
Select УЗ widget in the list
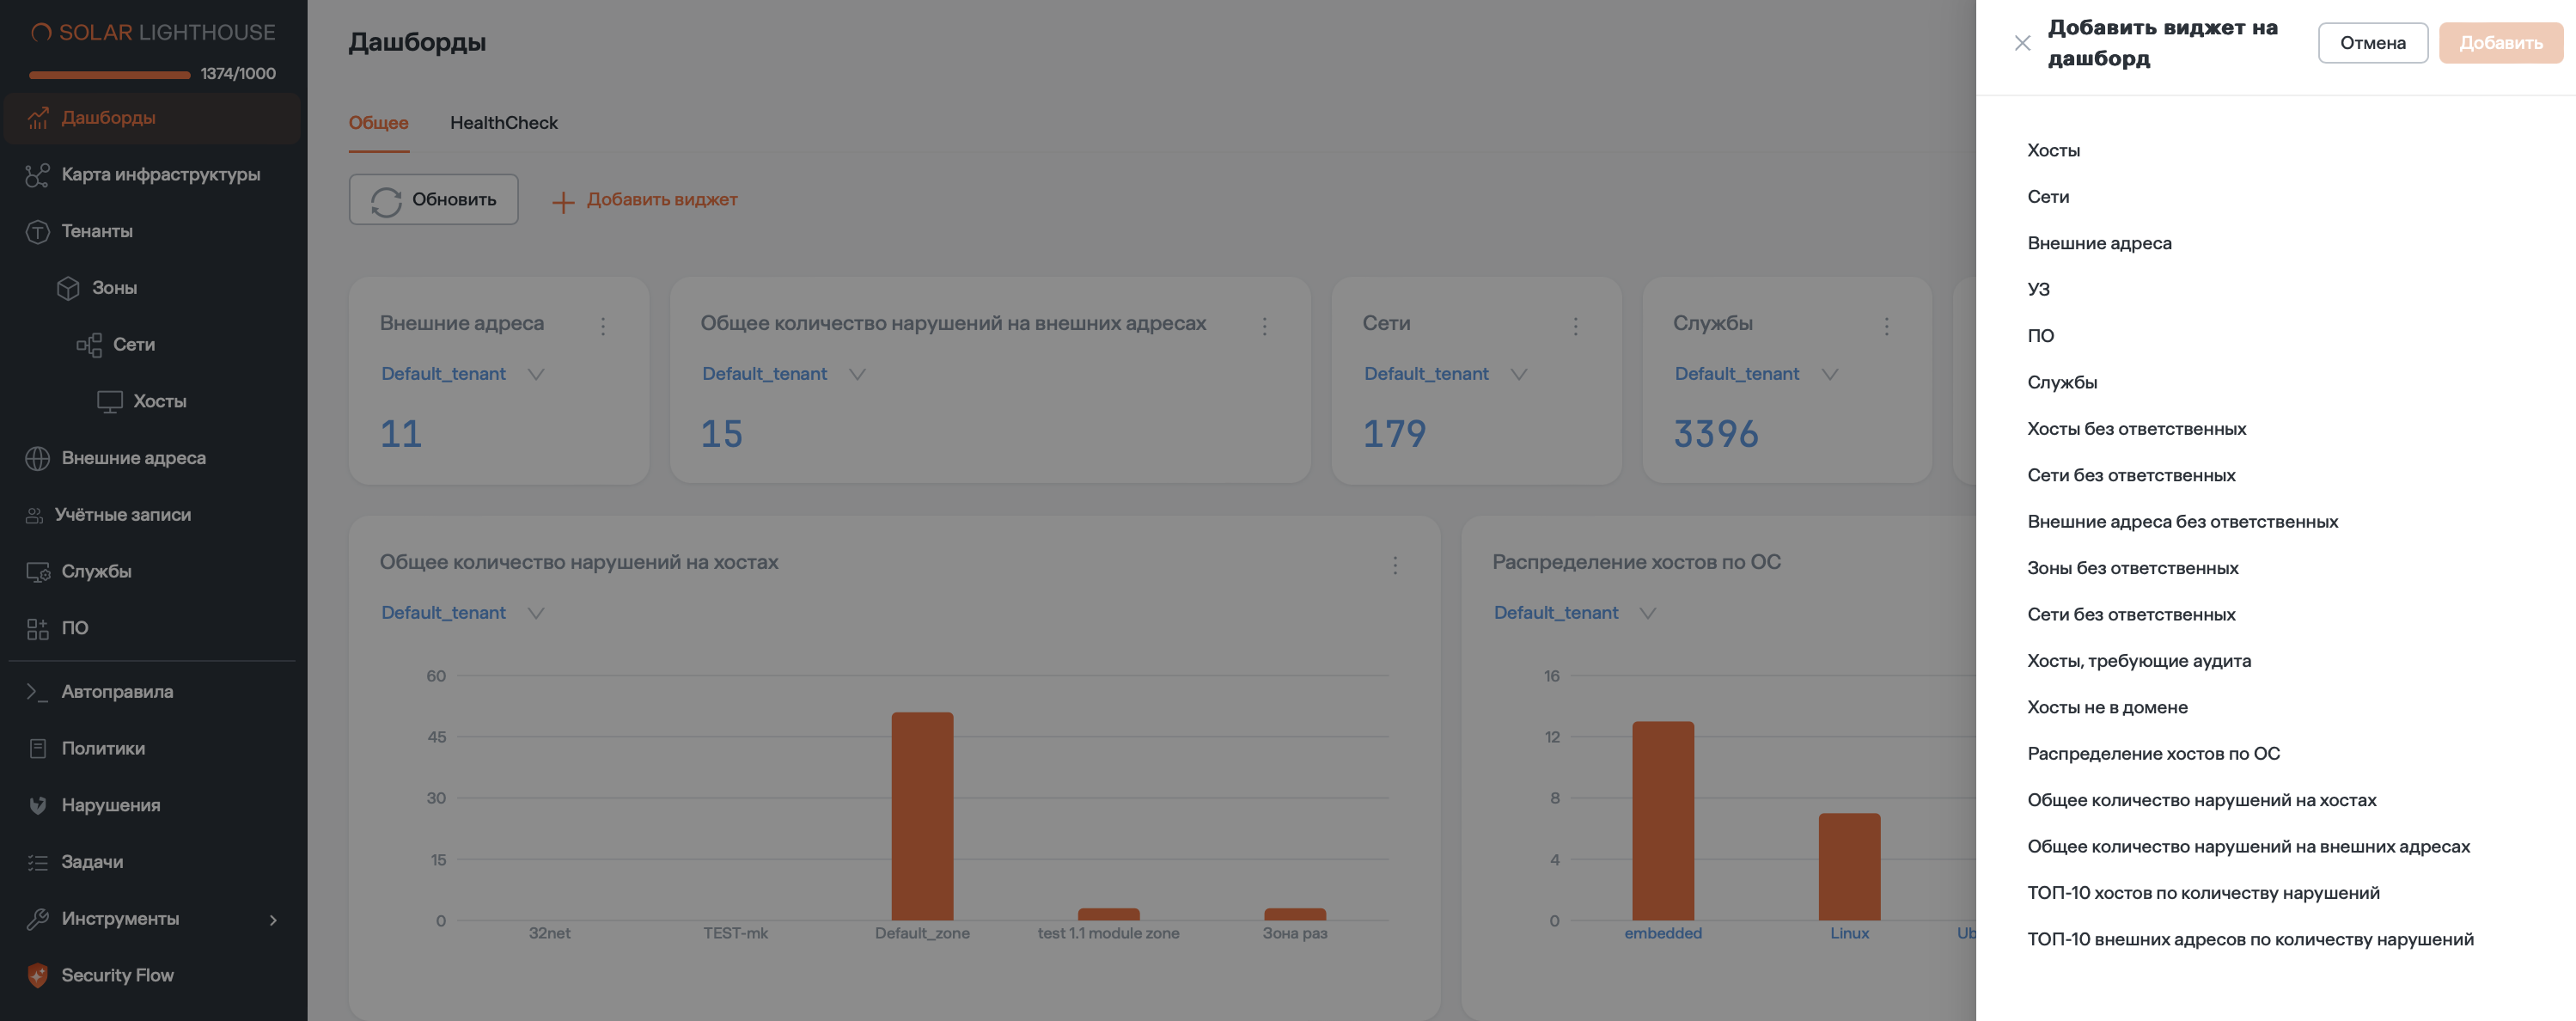[x=2038, y=290]
